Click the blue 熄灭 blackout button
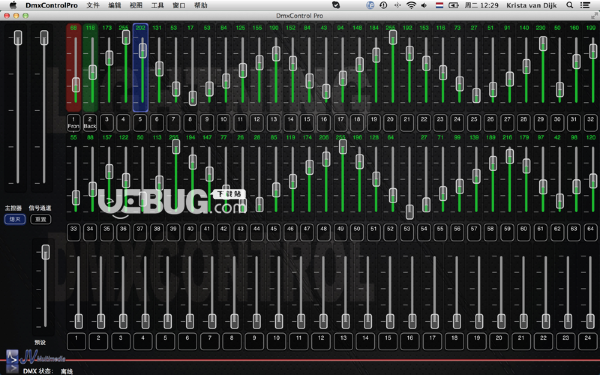Image resolution: width=600 pixels, height=375 pixels. tap(15, 219)
